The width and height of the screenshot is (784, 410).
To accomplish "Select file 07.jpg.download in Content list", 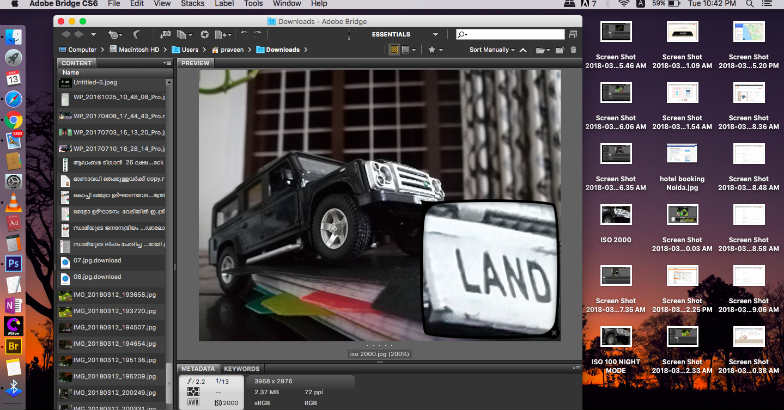I will coord(112,260).
